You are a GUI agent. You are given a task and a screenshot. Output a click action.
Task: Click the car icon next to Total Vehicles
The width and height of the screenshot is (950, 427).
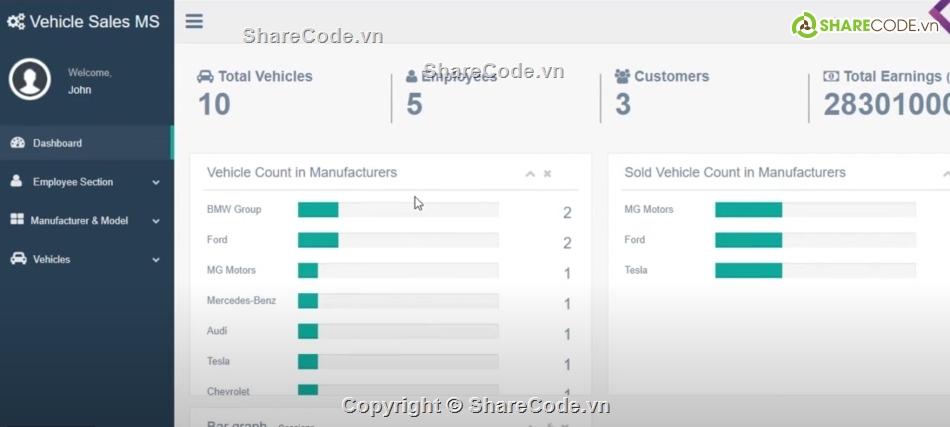pos(205,76)
